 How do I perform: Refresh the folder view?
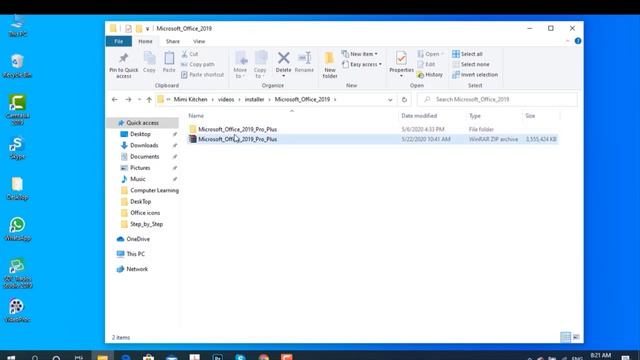[404, 100]
